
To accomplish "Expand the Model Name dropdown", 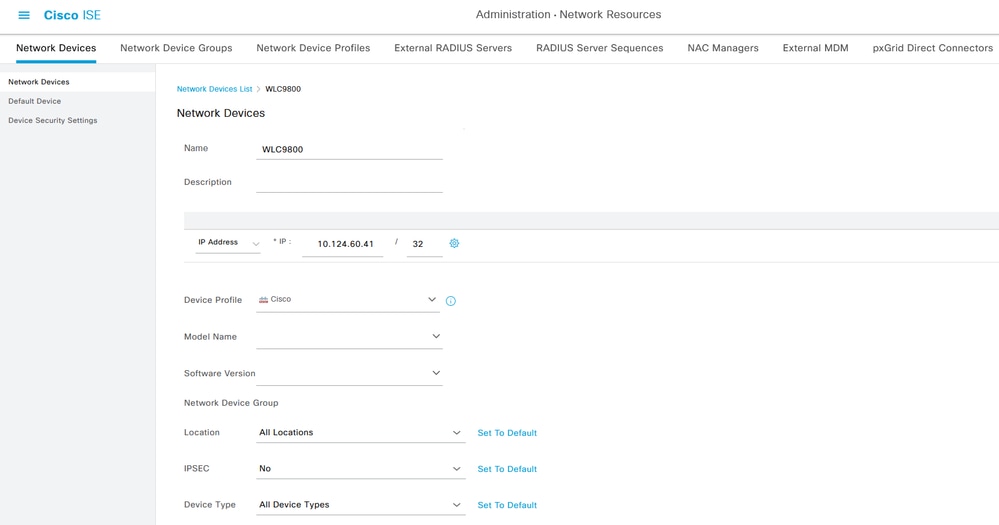I will (349, 336).
